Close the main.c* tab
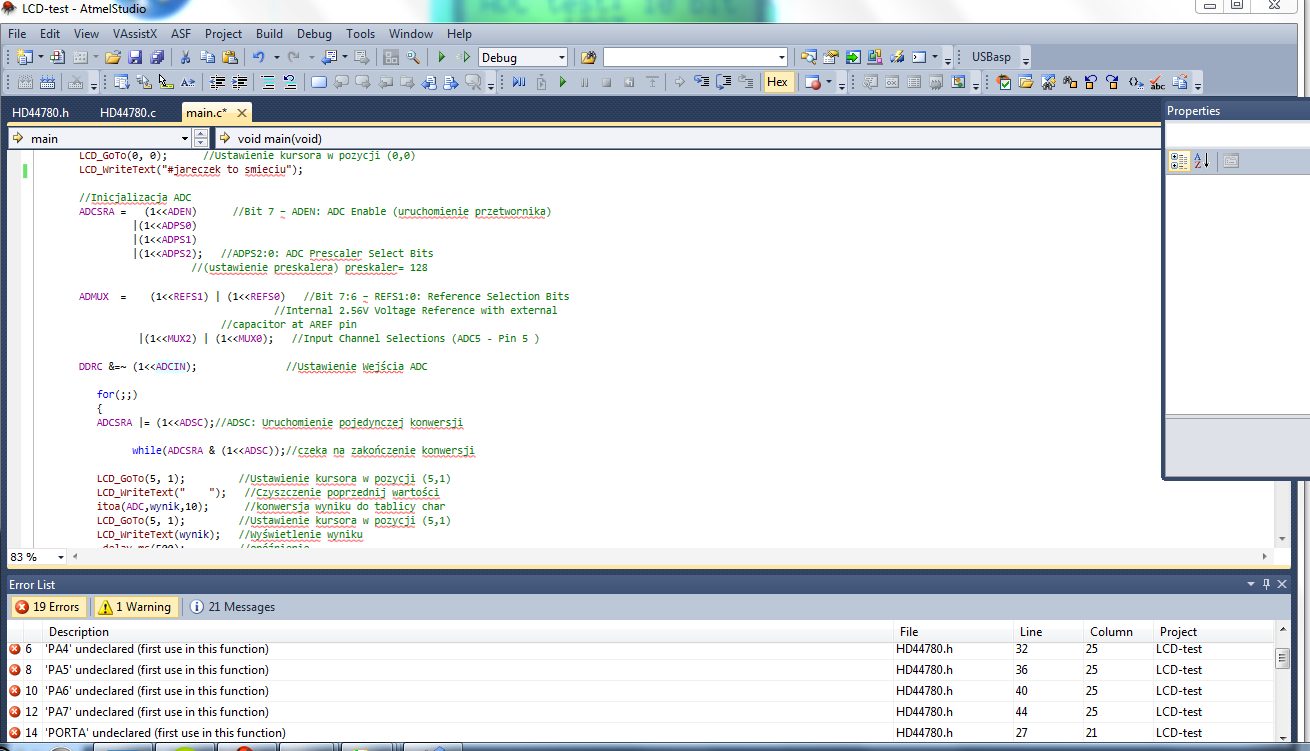This screenshot has width=1310, height=751. pyautogui.click(x=242, y=112)
